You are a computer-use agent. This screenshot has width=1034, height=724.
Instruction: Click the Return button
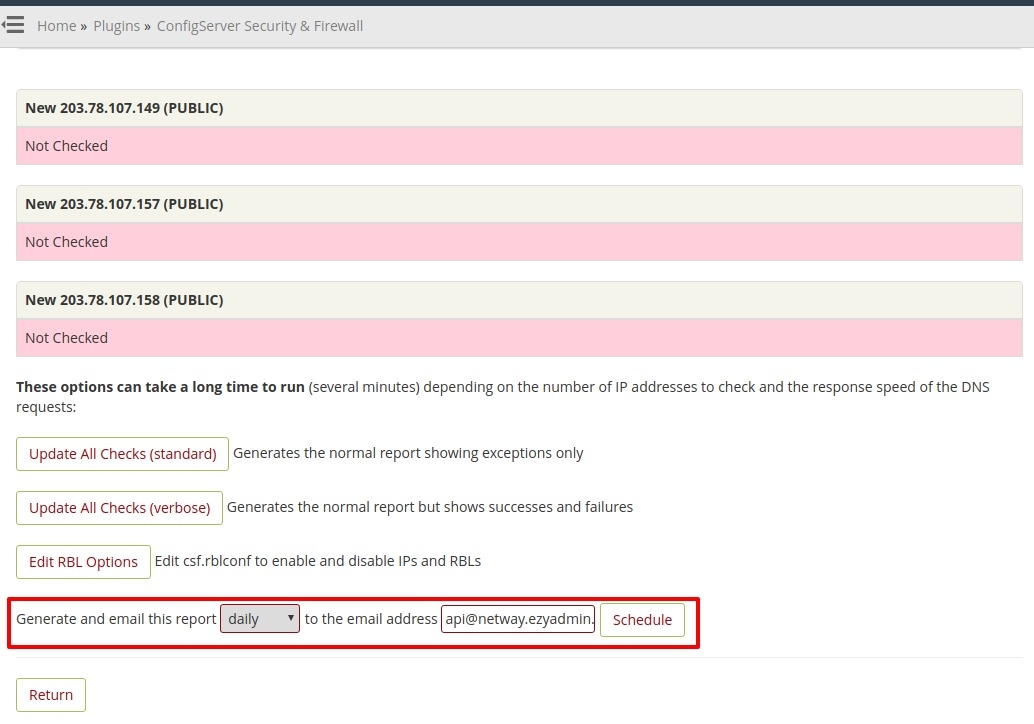point(51,695)
